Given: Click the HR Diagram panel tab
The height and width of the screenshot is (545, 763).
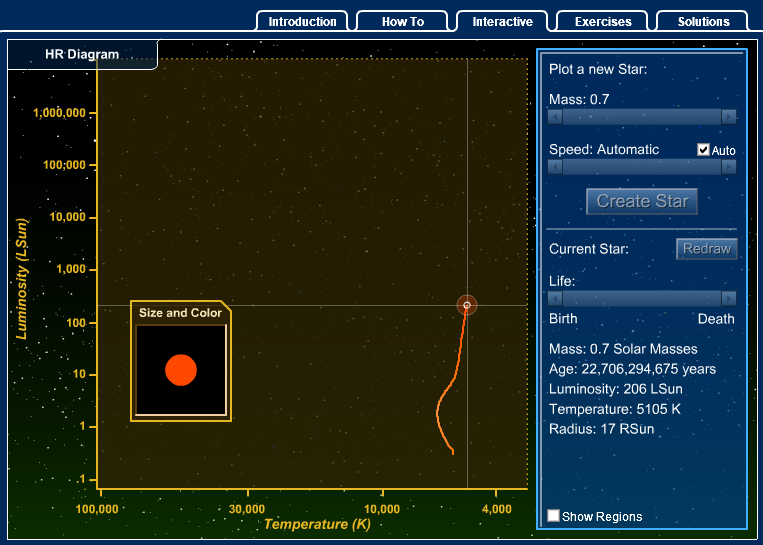Looking at the screenshot, I should coord(82,54).
